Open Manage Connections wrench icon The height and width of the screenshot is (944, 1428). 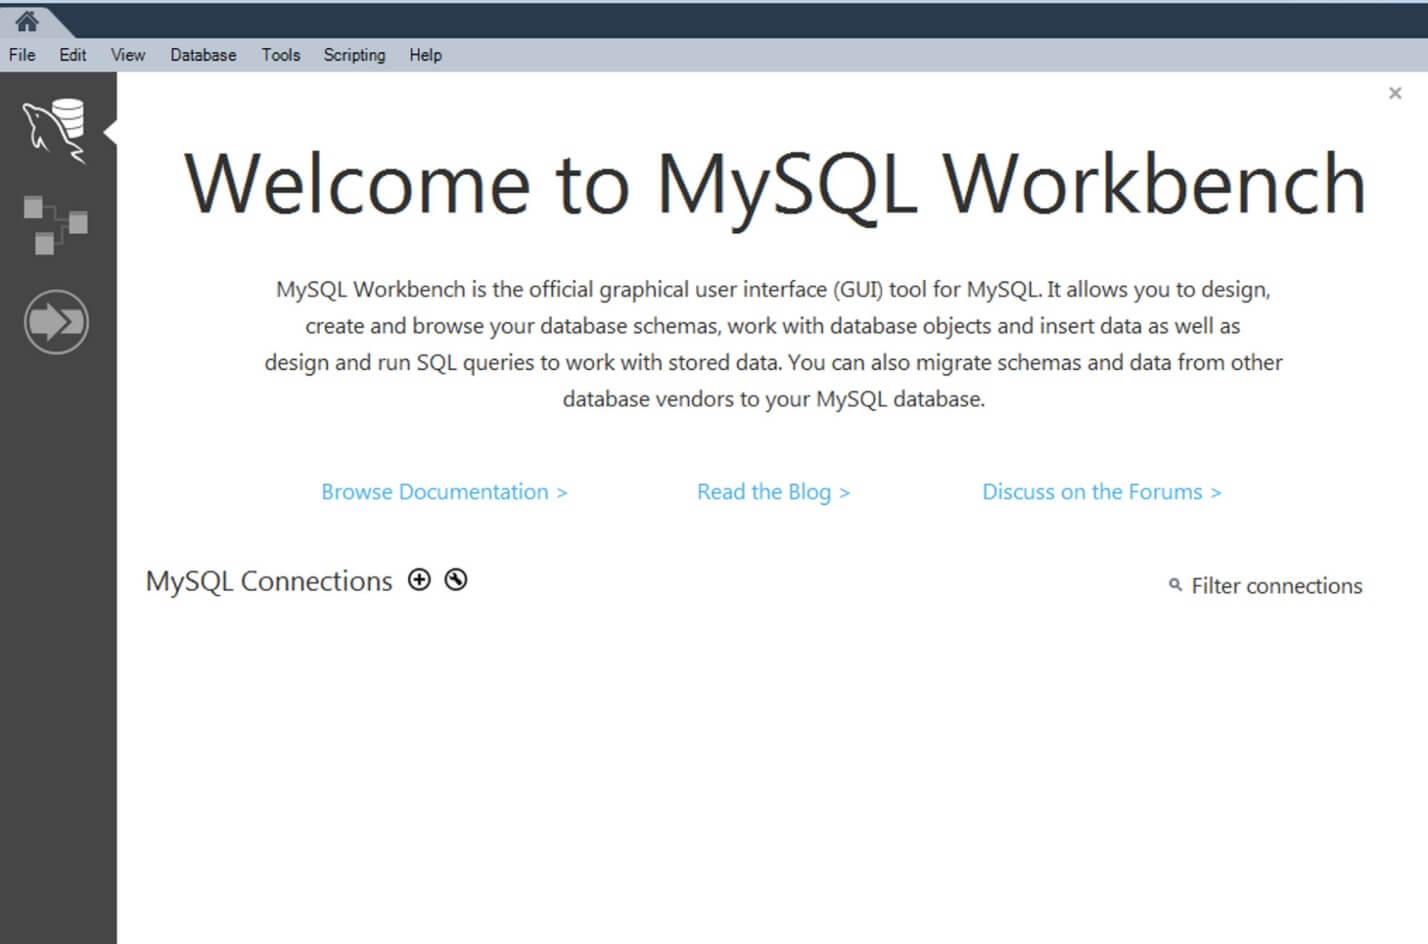point(456,580)
